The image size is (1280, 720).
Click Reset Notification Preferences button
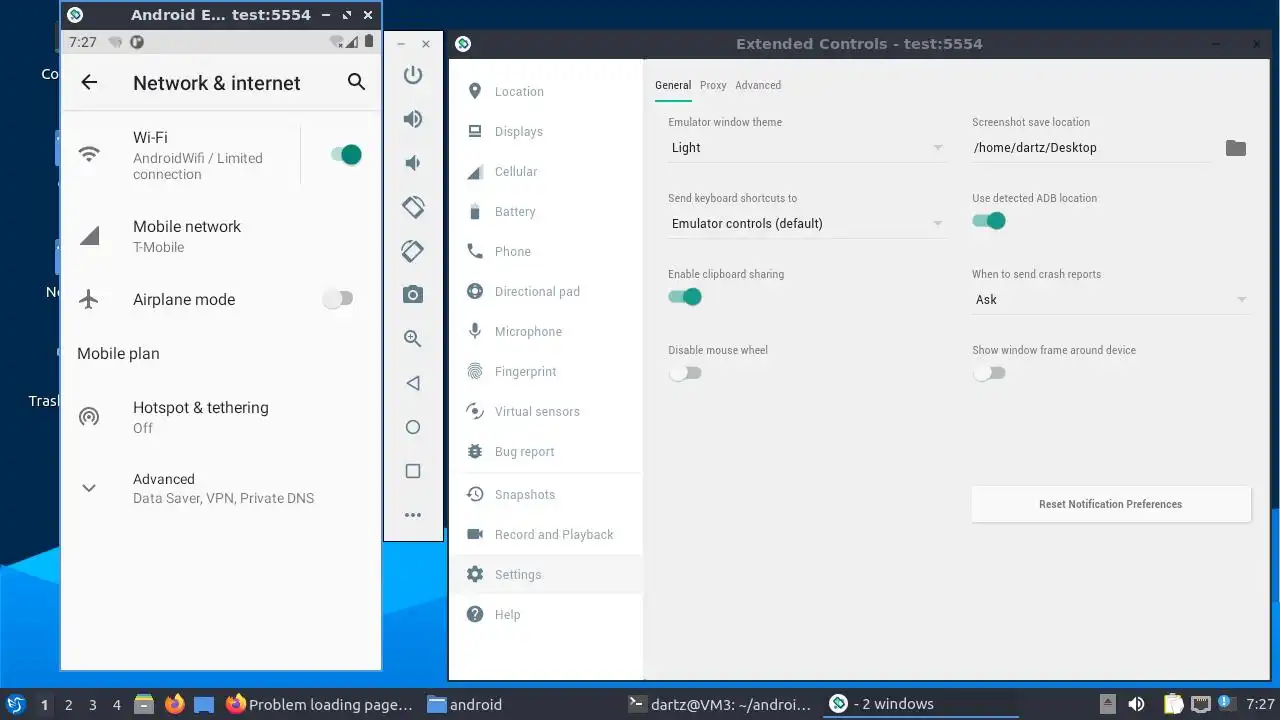[1111, 504]
